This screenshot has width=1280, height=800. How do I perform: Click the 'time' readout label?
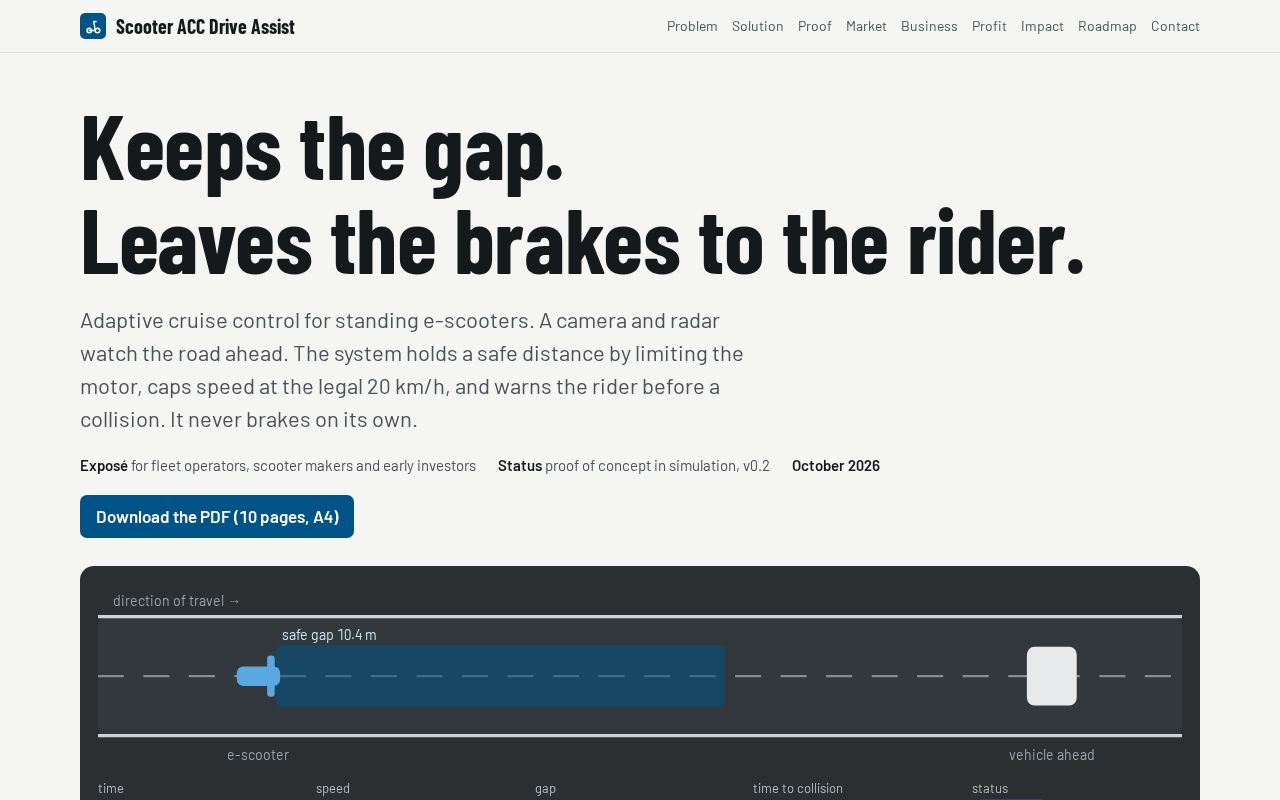111,788
